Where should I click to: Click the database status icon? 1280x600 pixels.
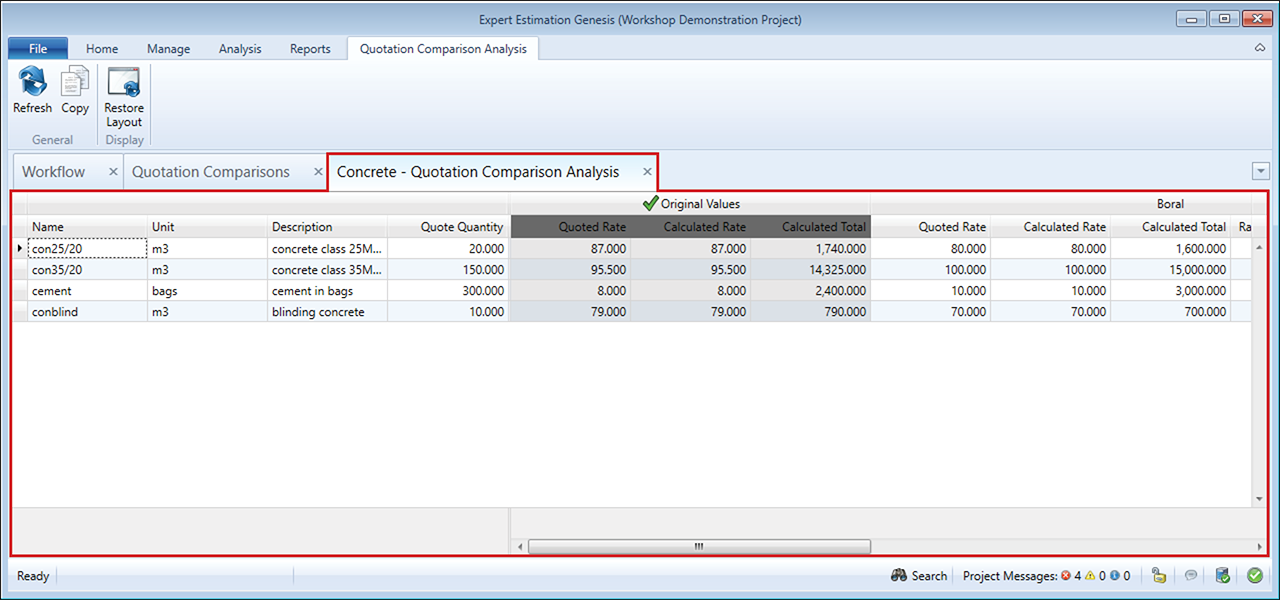1222,576
